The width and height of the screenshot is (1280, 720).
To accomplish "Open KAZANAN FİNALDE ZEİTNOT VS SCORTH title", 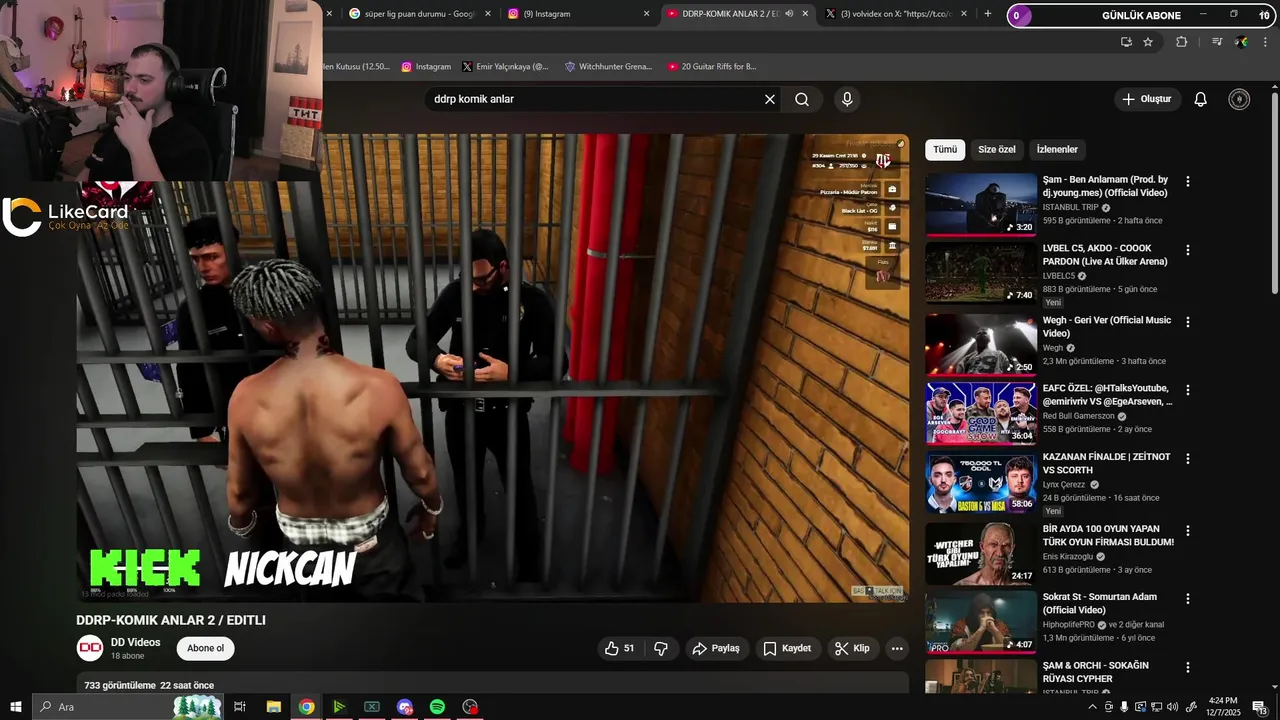I will [x=1106, y=463].
